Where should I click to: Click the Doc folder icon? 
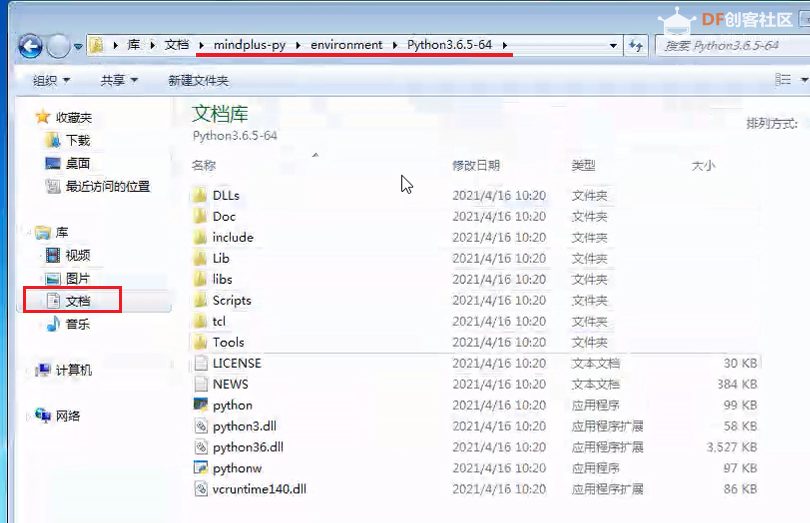point(200,217)
